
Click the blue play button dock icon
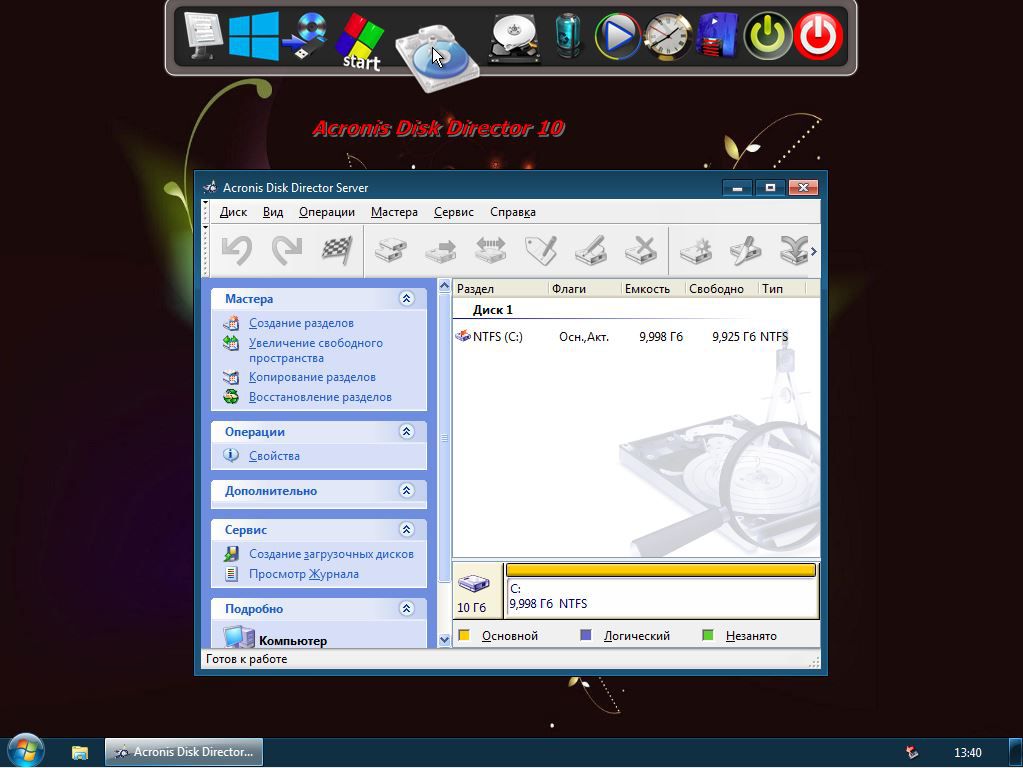617,36
